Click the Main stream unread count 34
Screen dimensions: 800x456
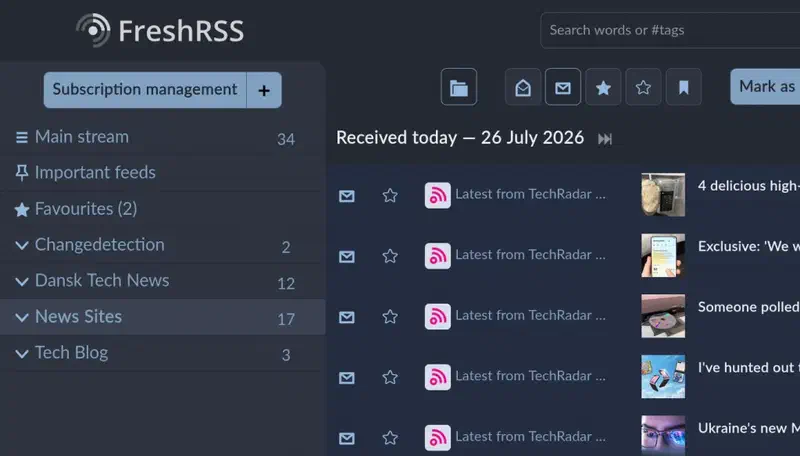coord(286,139)
